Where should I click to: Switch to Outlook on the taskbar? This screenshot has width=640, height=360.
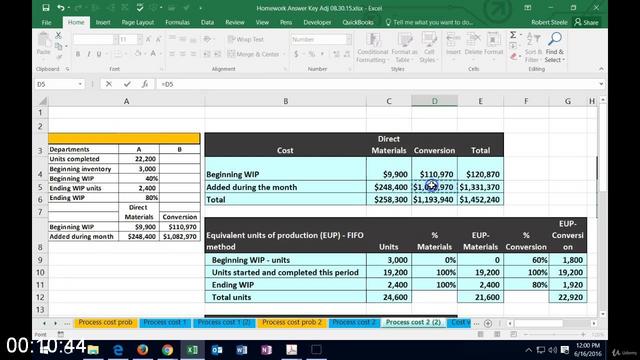tap(217, 350)
